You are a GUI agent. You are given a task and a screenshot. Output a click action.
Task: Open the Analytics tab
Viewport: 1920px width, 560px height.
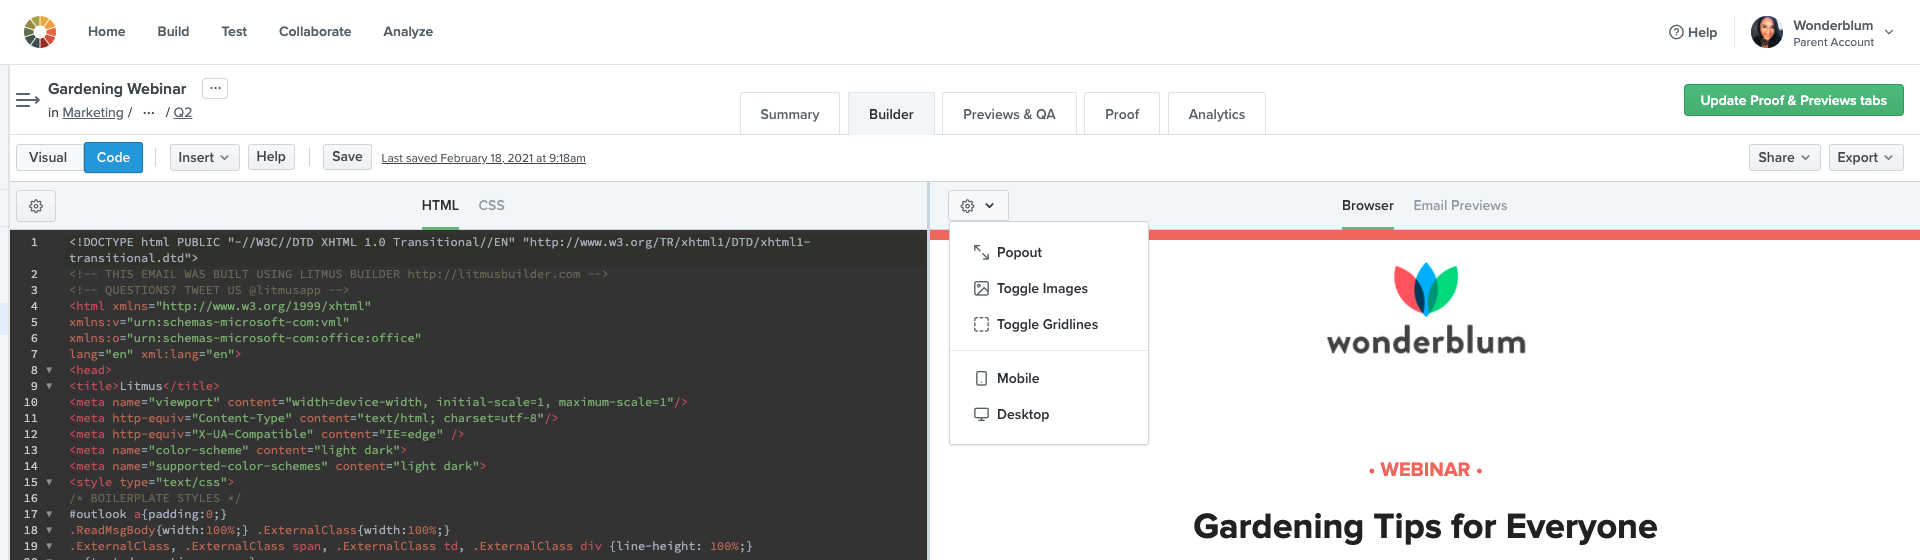(1217, 114)
